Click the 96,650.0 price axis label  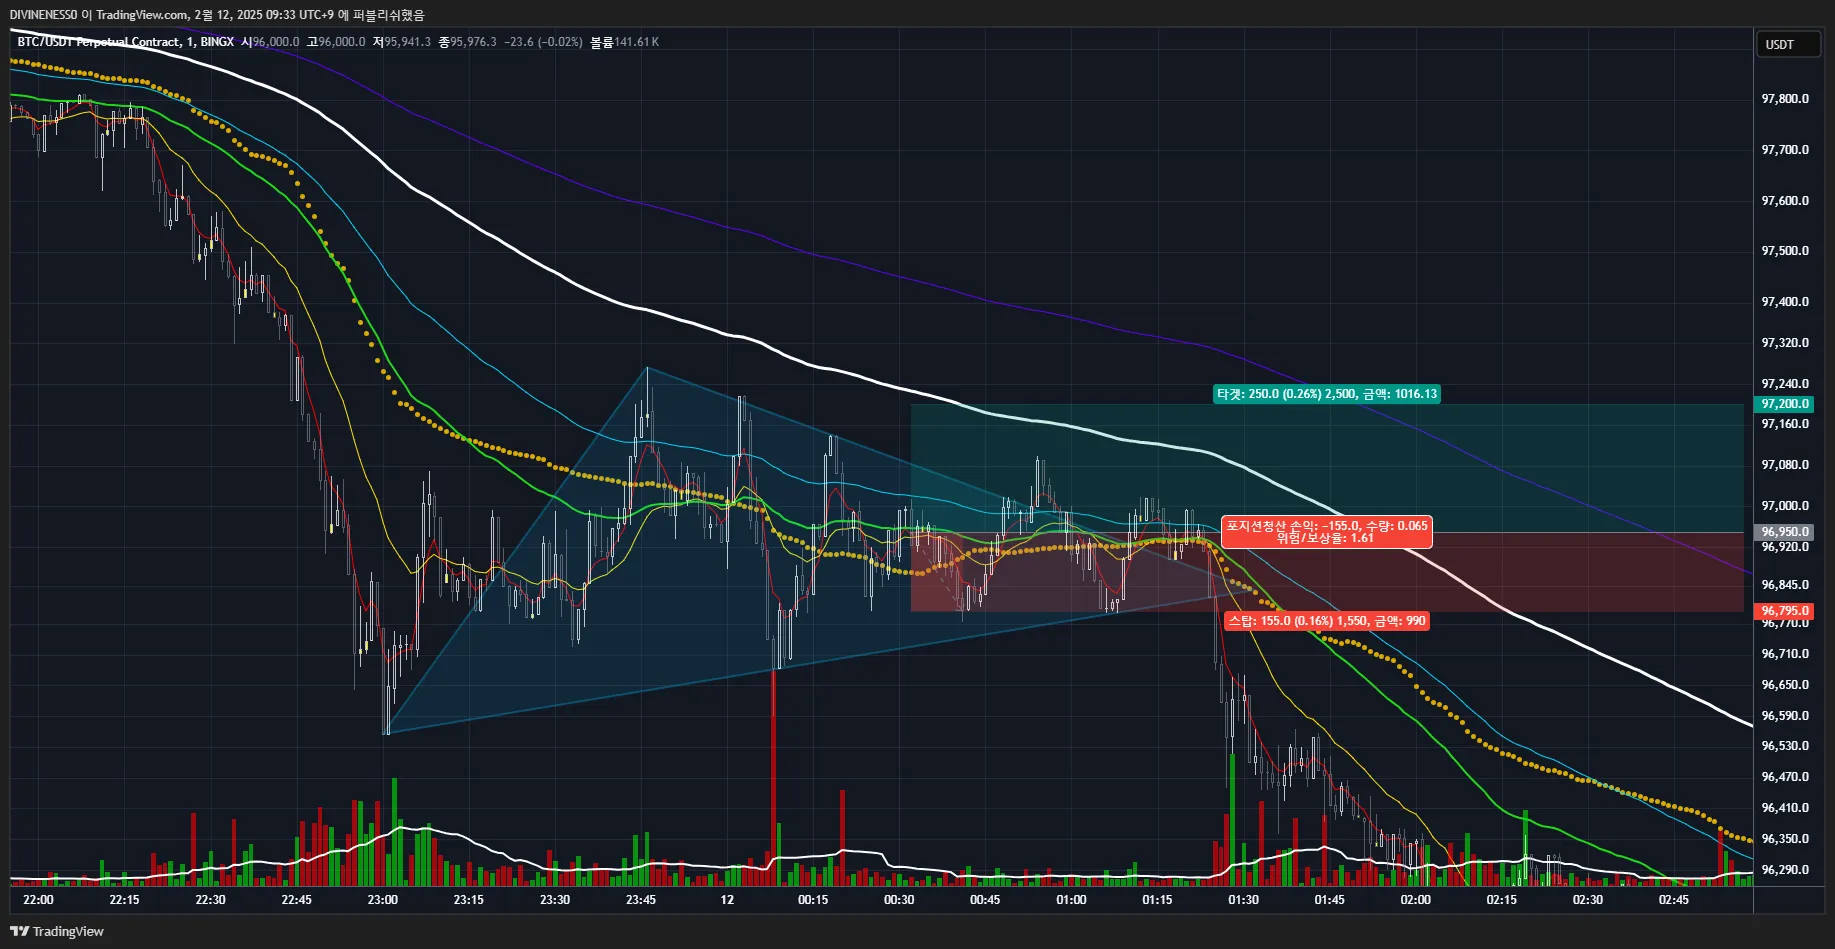[x=1785, y=685]
